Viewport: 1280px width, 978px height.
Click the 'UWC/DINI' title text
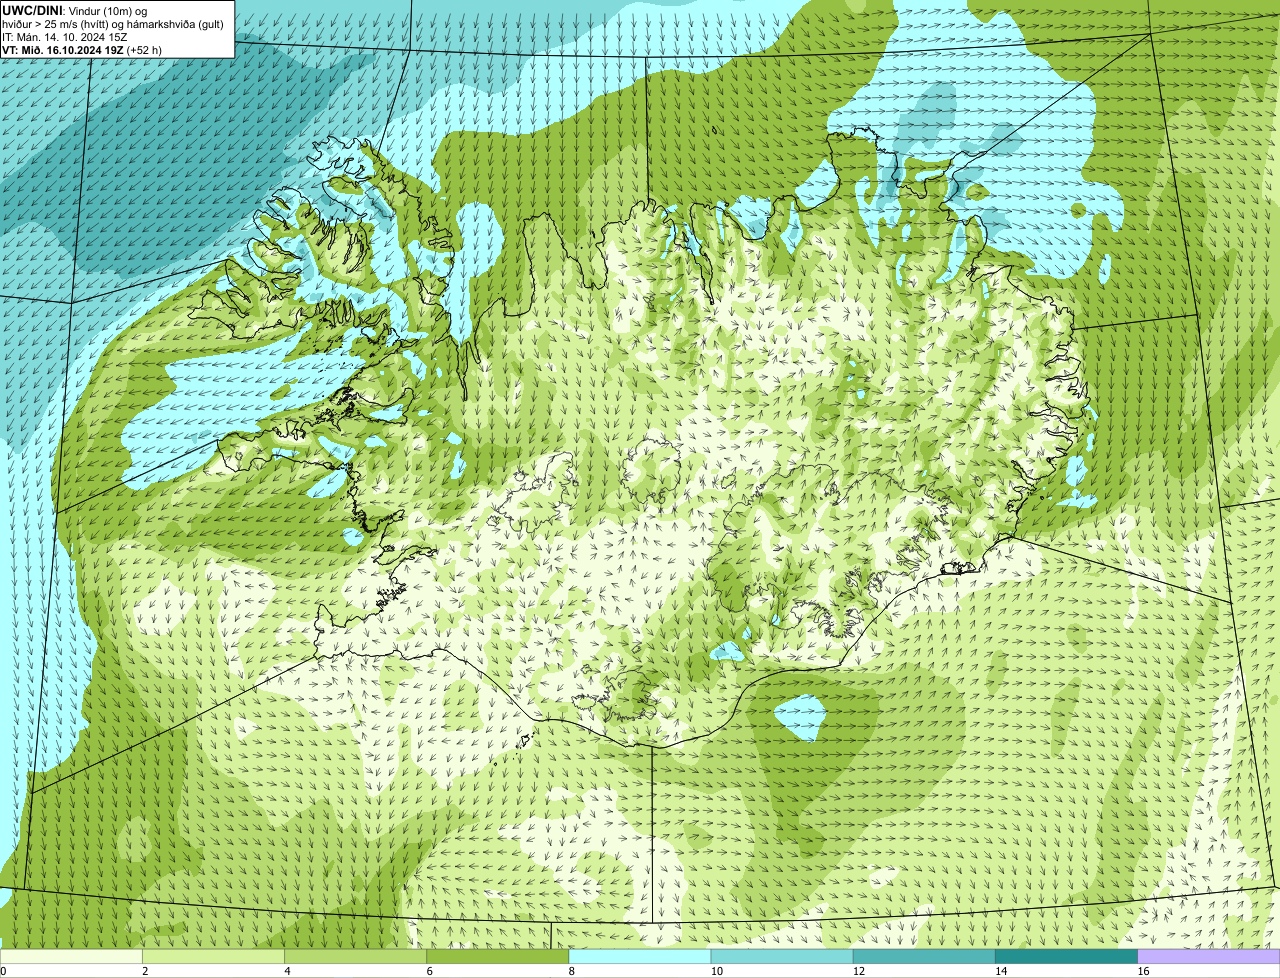click(30, 10)
